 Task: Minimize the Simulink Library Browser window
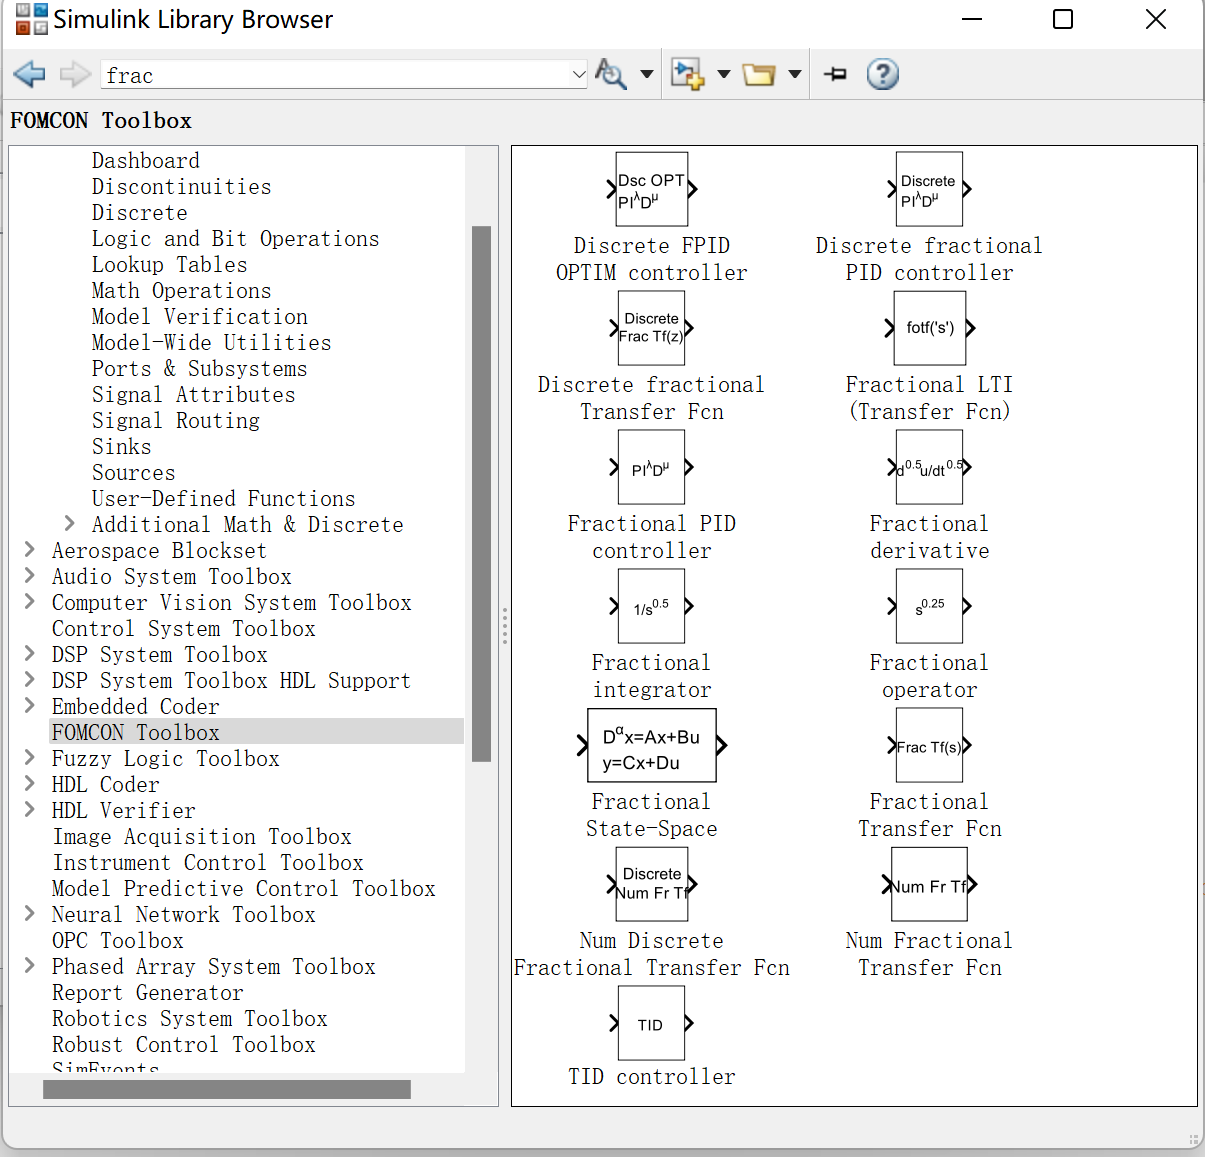point(972,19)
